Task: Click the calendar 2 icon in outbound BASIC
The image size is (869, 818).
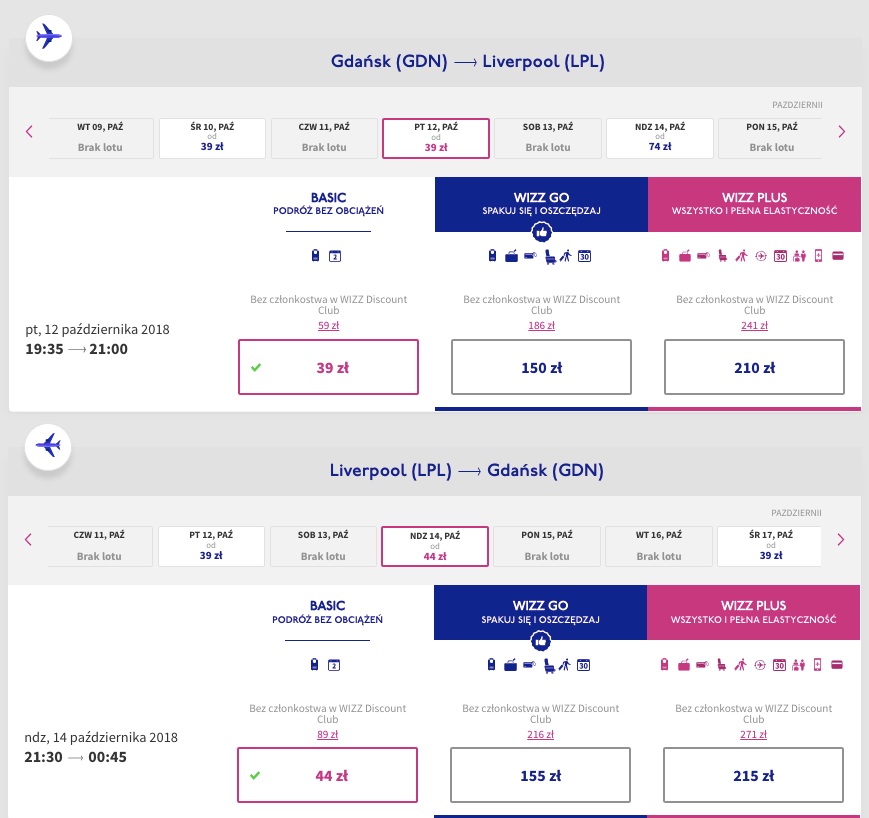Action: point(335,256)
